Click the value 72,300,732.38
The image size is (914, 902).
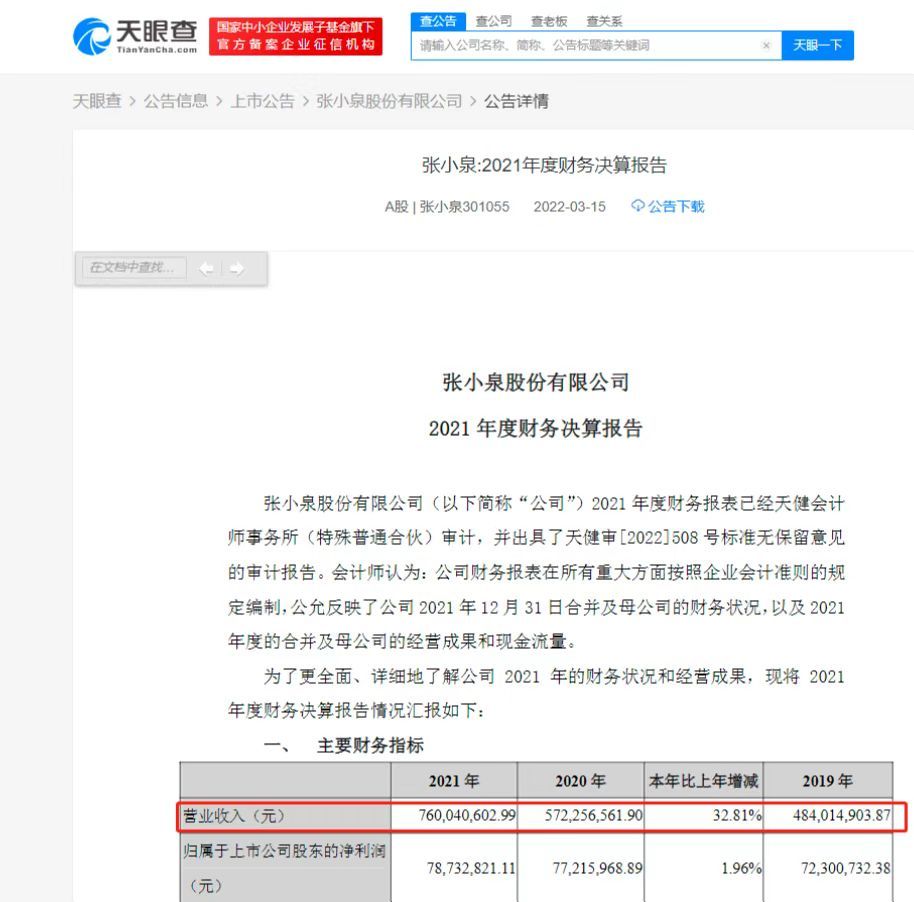846,868
